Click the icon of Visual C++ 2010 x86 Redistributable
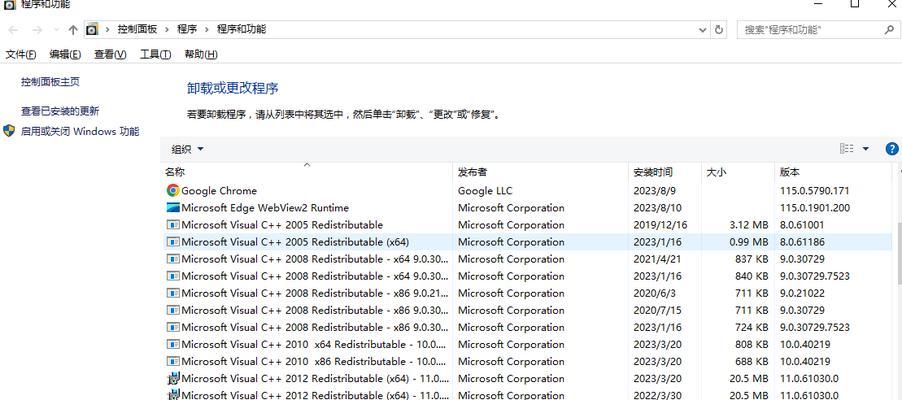This screenshot has height=400, width=902. [173, 361]
